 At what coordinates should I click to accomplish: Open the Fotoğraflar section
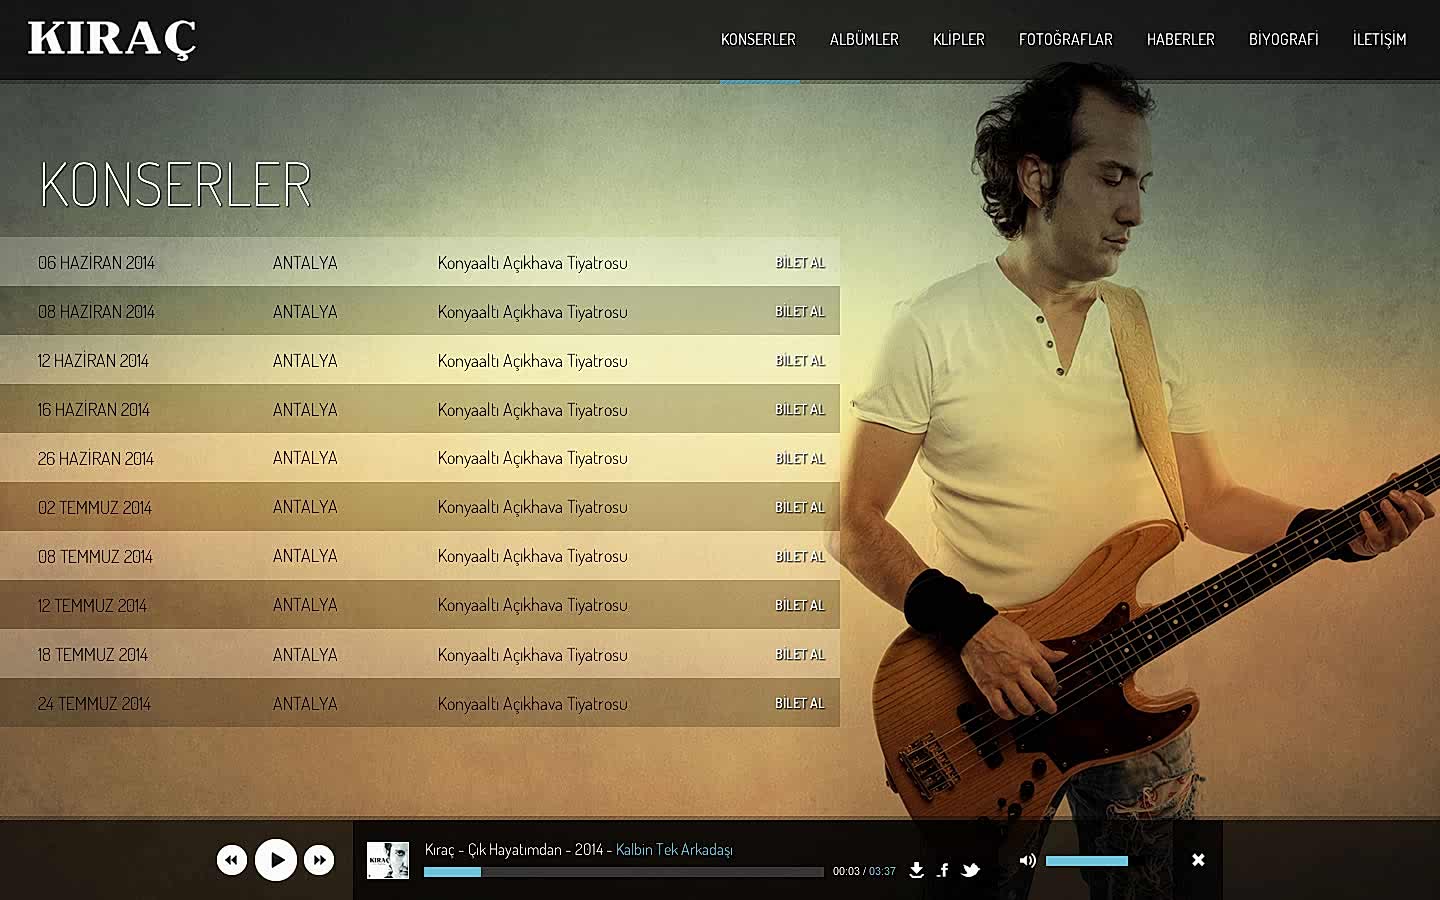pyautogui.click(x=1065, y=39)
